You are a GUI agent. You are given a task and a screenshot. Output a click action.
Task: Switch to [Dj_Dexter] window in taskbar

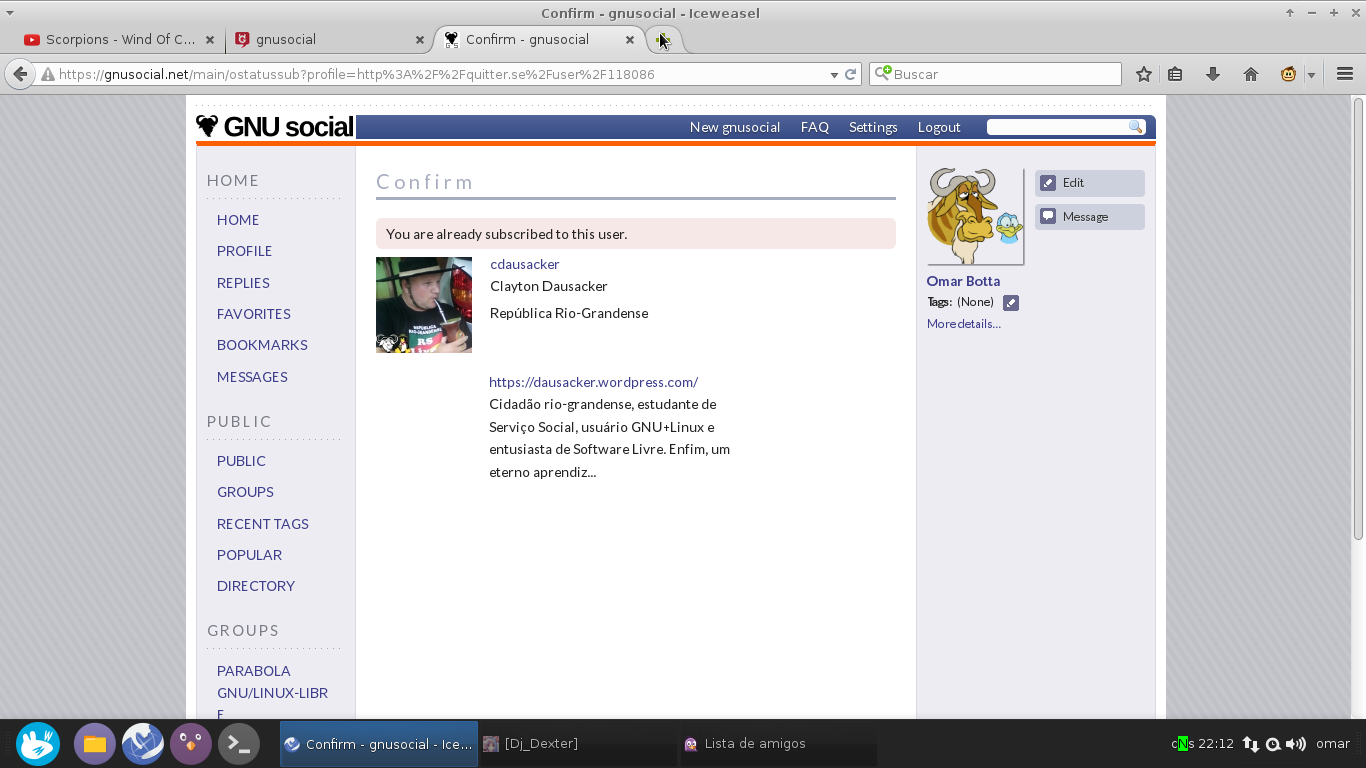(x=578, y=744)
